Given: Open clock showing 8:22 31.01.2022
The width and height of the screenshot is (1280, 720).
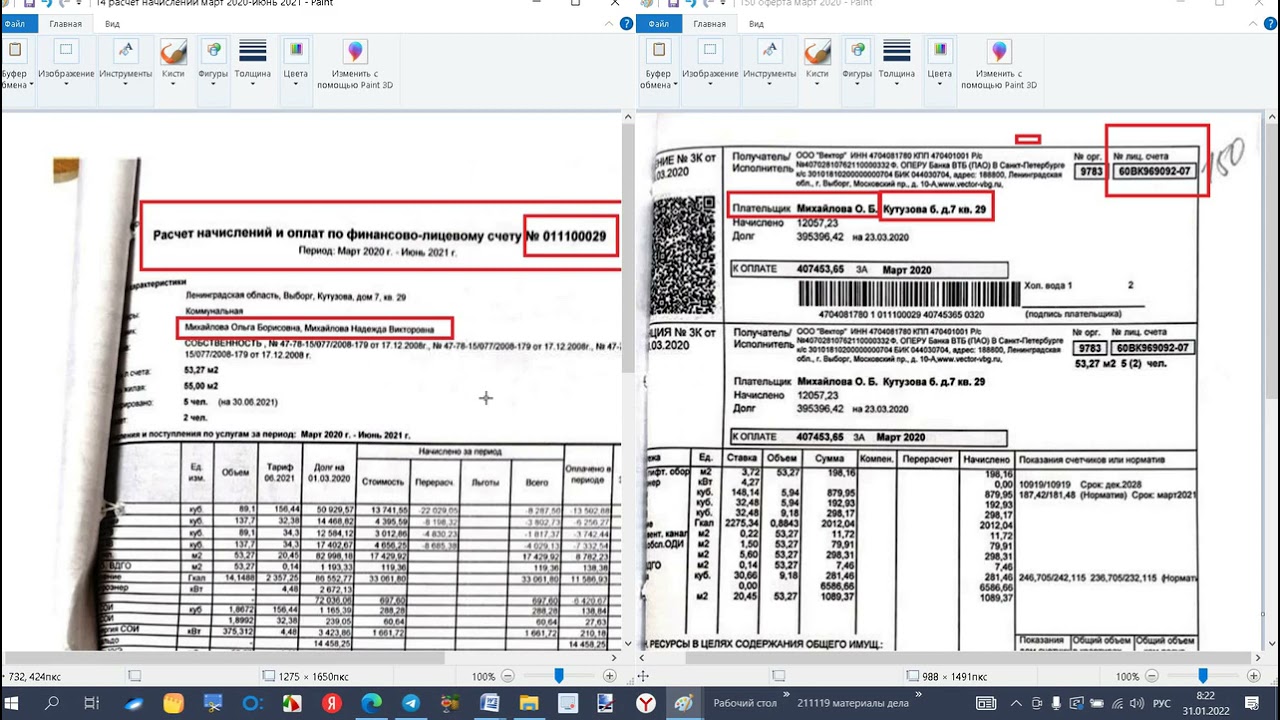Looking at the screenshot, I should tap(1205, 704).
